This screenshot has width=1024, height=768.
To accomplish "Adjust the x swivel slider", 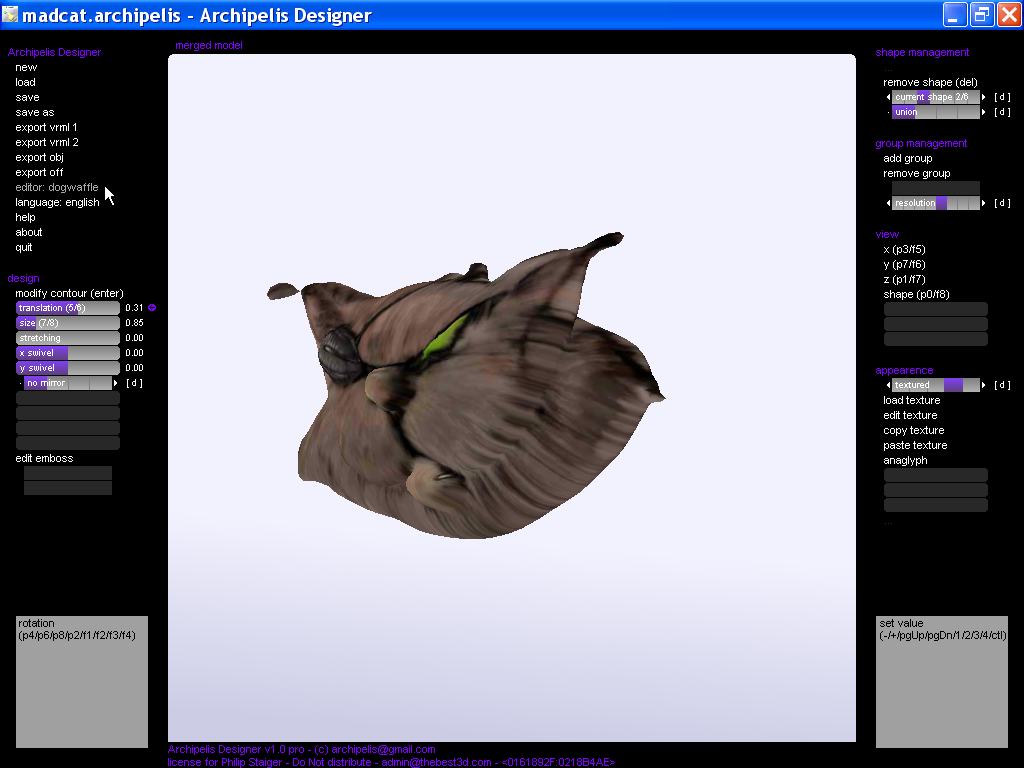I will click(x=67, y=353).
